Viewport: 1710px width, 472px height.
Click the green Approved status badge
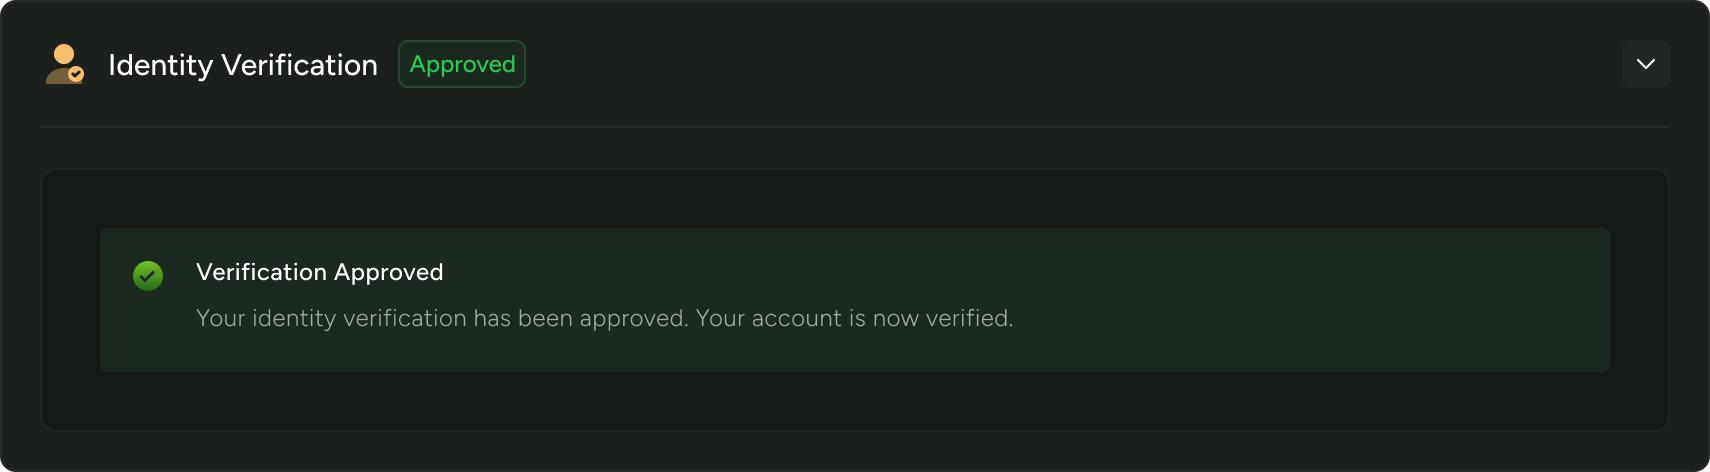click(462, 64)
